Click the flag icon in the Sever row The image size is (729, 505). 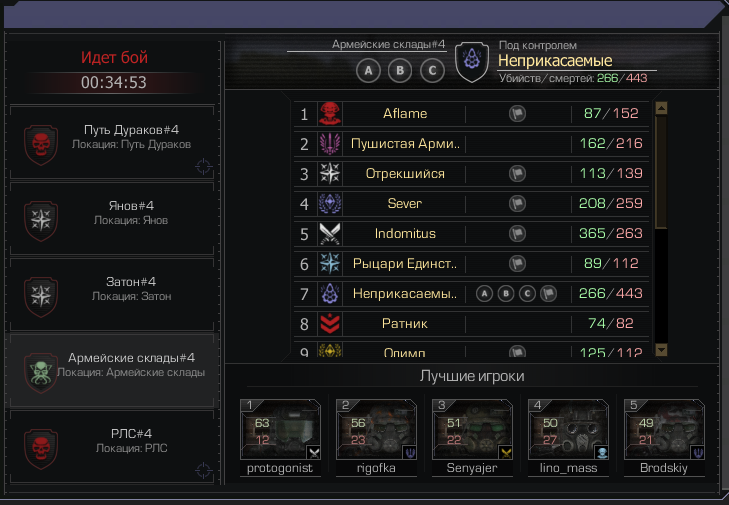(517, 204)
